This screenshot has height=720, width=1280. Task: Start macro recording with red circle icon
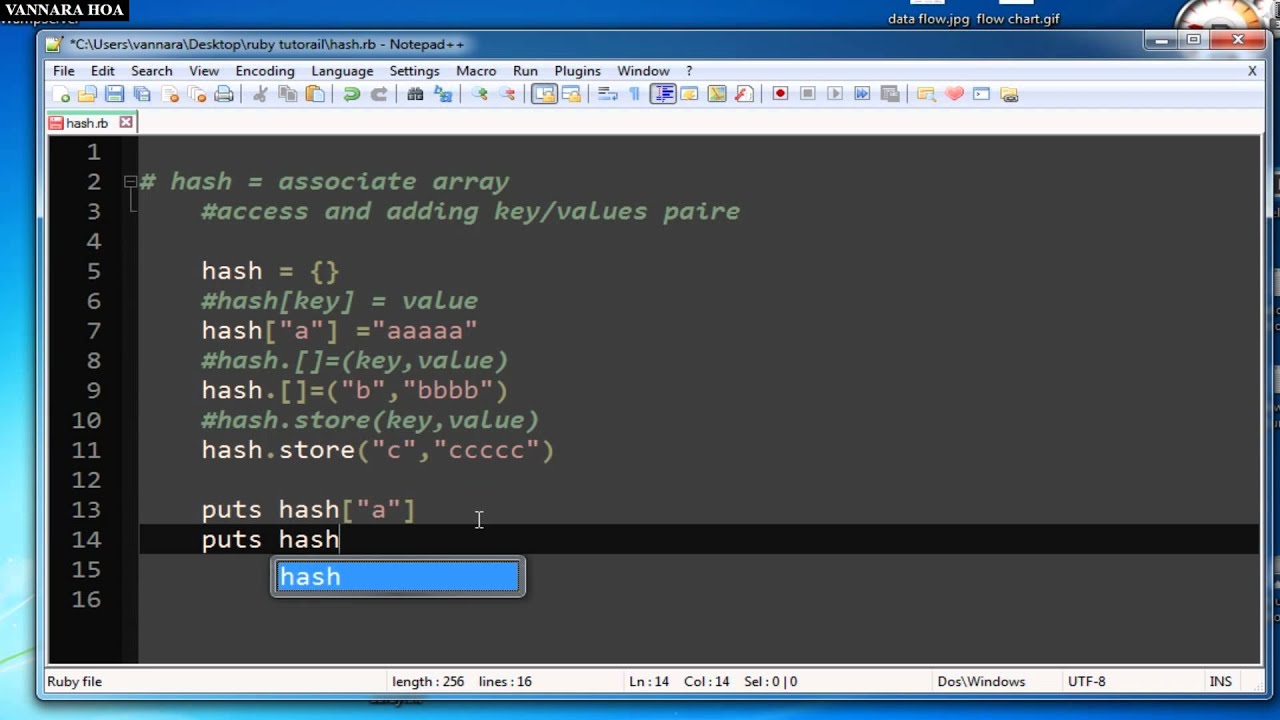pyautogui.click(x=780, y=94)
